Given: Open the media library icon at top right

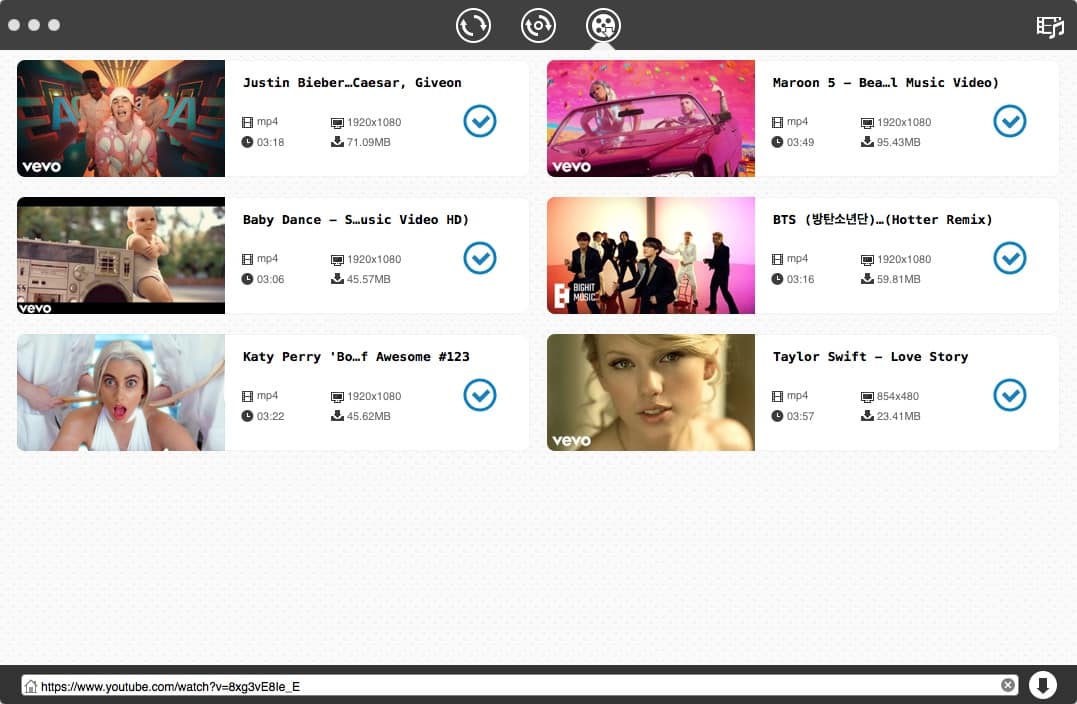Looking at the screenshot, I should [1050, 27].
